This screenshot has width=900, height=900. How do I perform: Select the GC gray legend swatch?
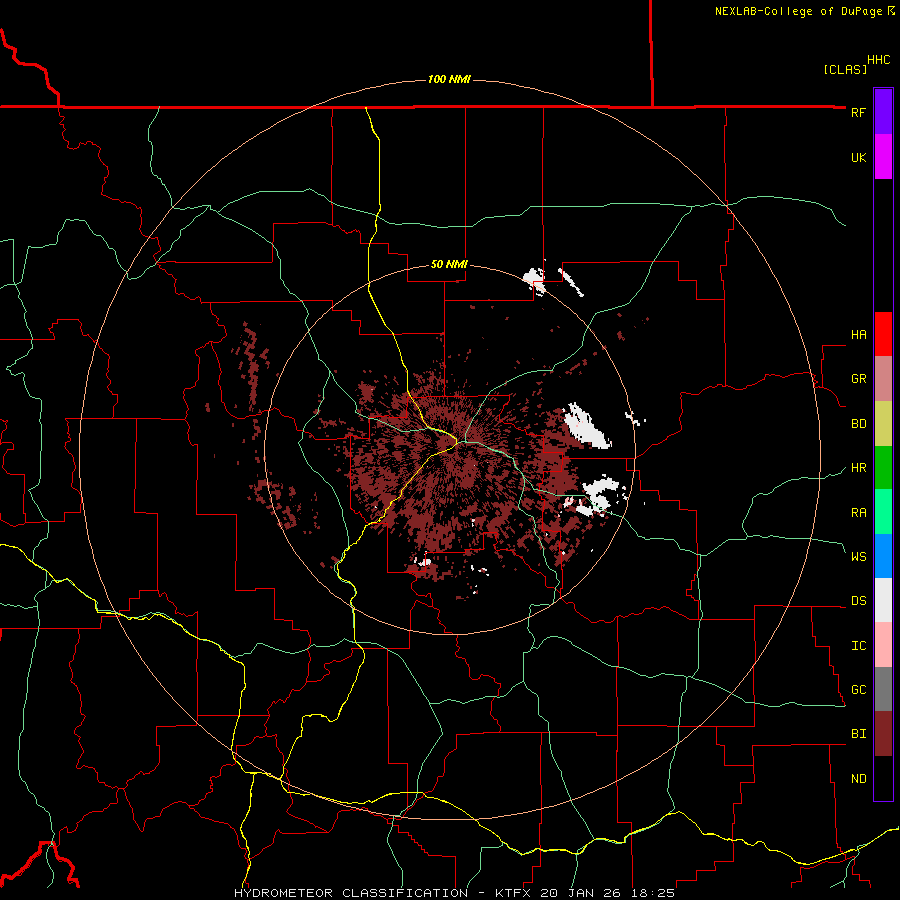coord(883,689)
